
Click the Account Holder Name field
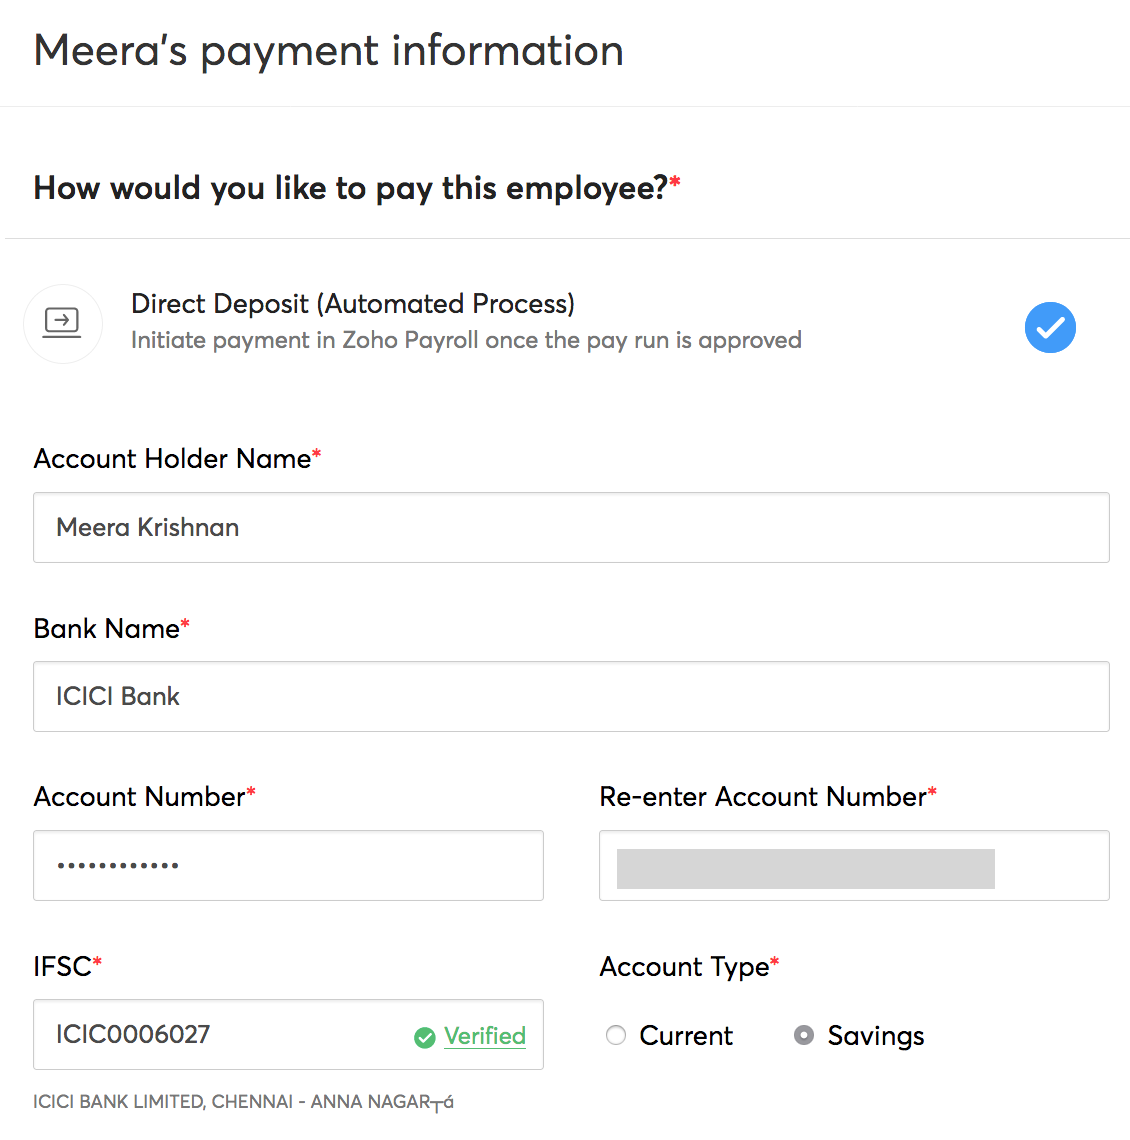(x=571, y=528)
